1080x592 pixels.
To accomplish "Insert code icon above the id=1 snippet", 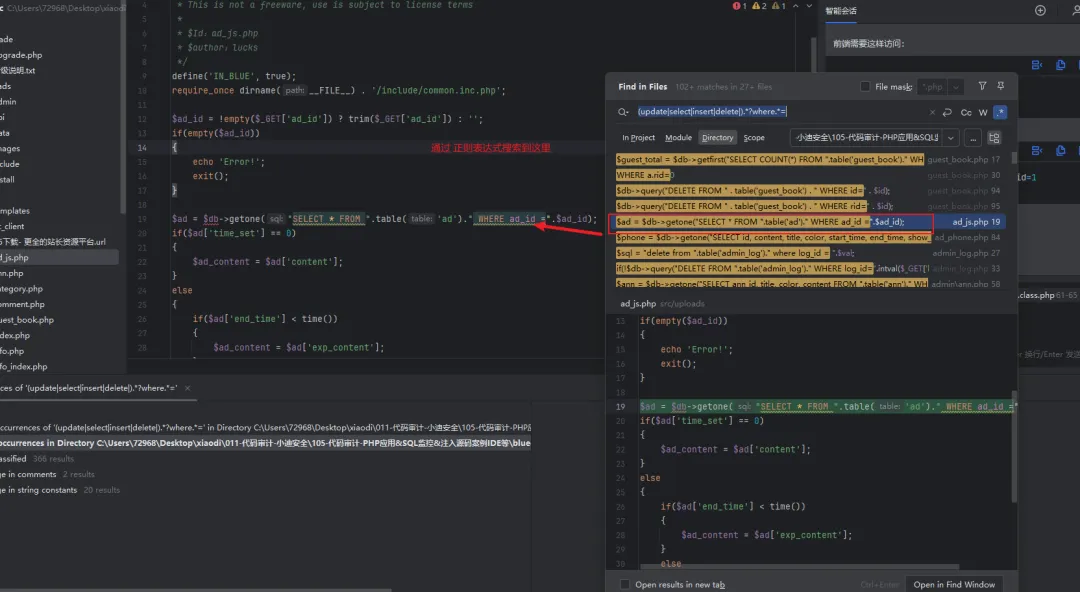I will (x=1037, y=150).
